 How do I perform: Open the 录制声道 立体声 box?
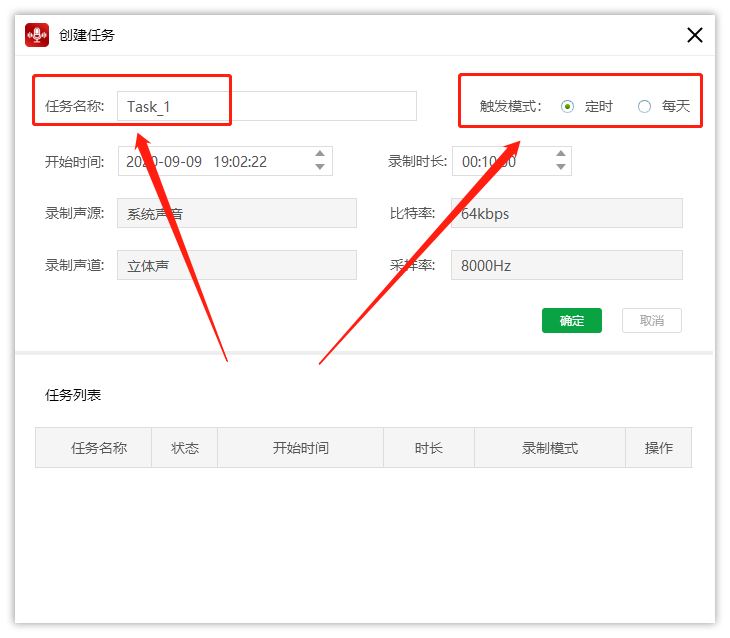click(x=236, y=265)
